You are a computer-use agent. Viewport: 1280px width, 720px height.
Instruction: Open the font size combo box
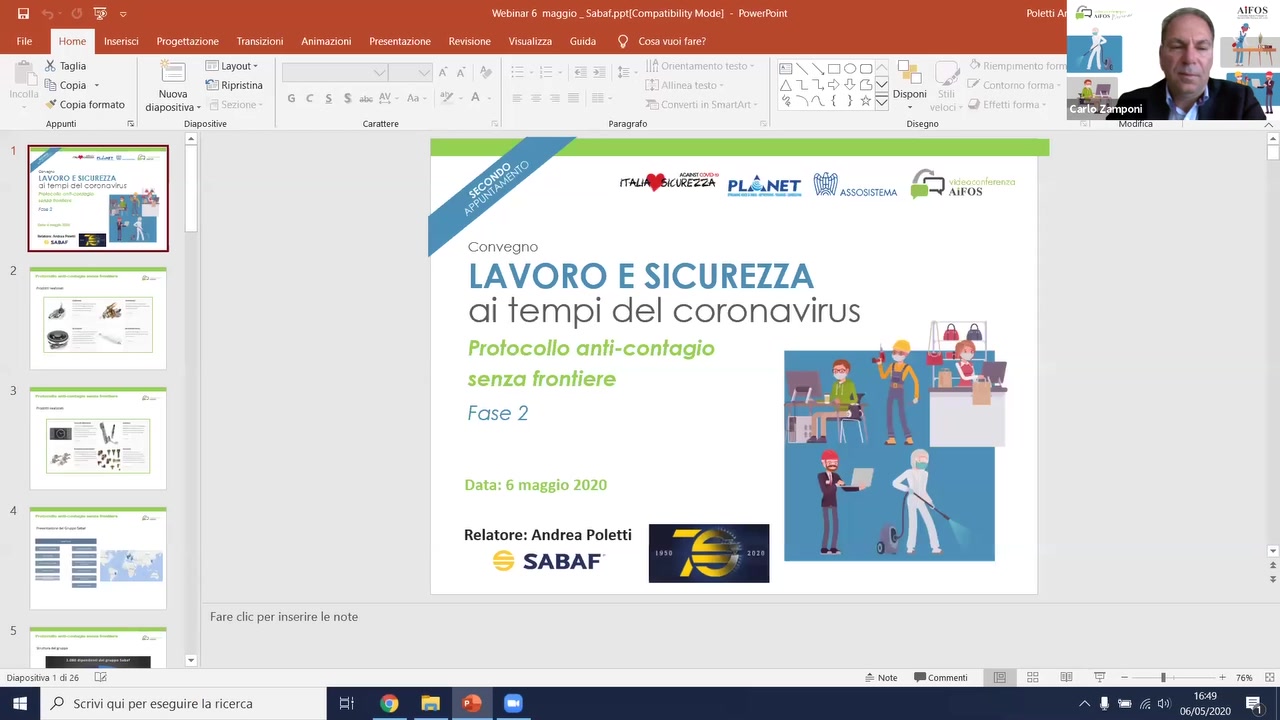click(x=410, y=72)
